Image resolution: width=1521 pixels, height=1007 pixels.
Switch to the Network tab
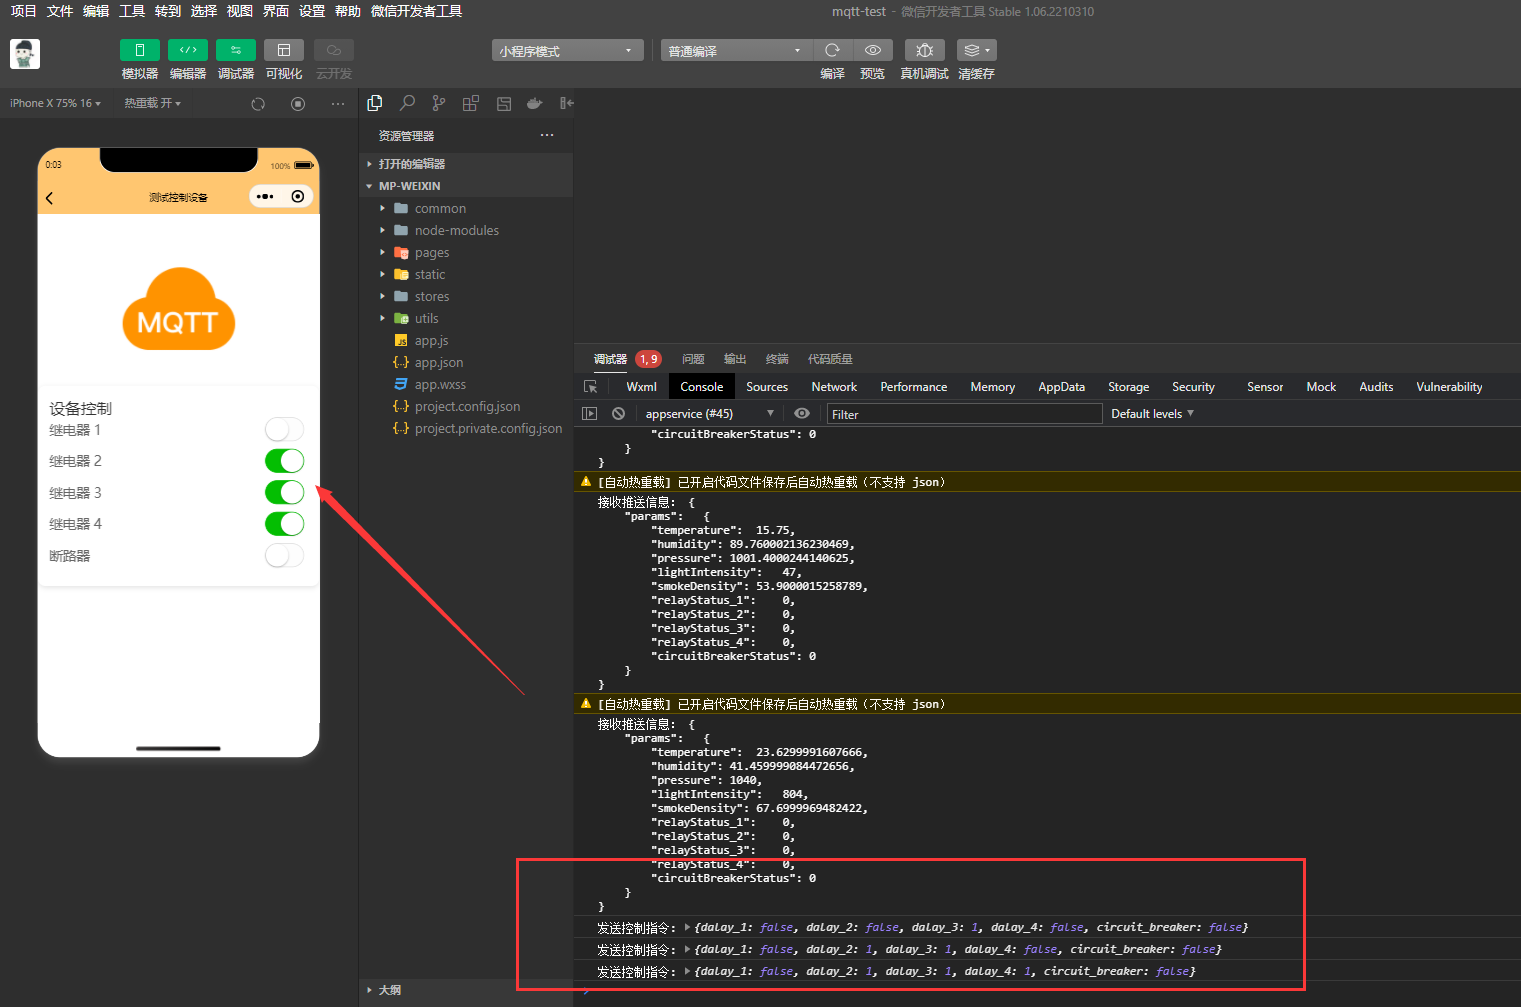834,387
